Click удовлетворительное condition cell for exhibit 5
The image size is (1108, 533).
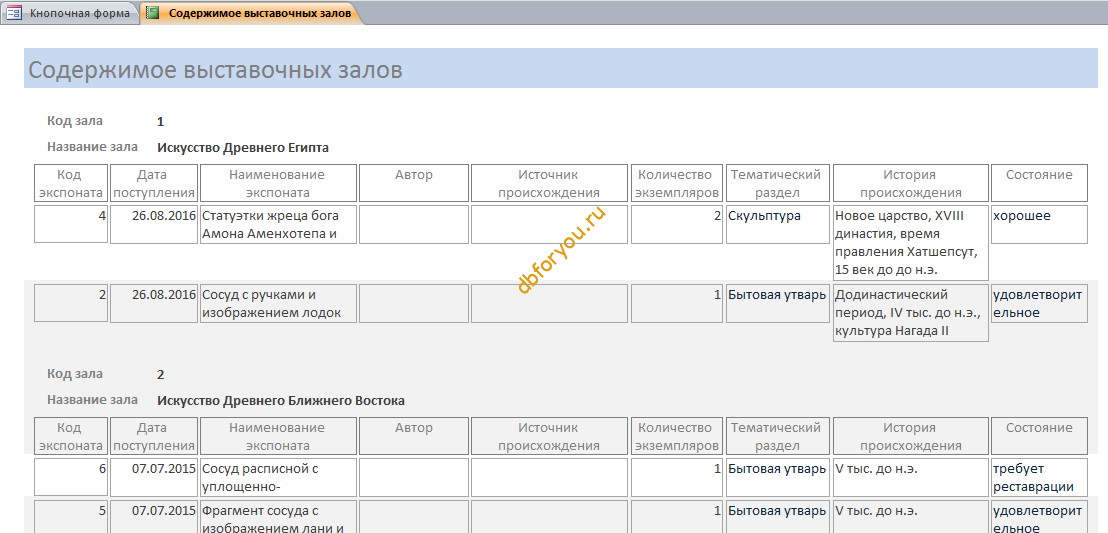click(1039, 517)
